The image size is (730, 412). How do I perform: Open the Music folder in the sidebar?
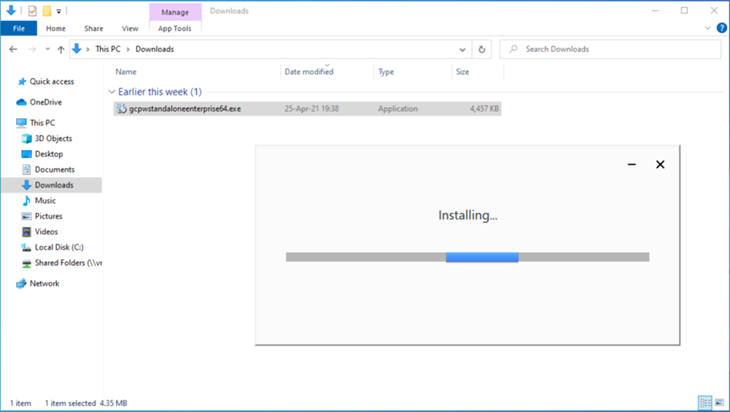point(45,200)
